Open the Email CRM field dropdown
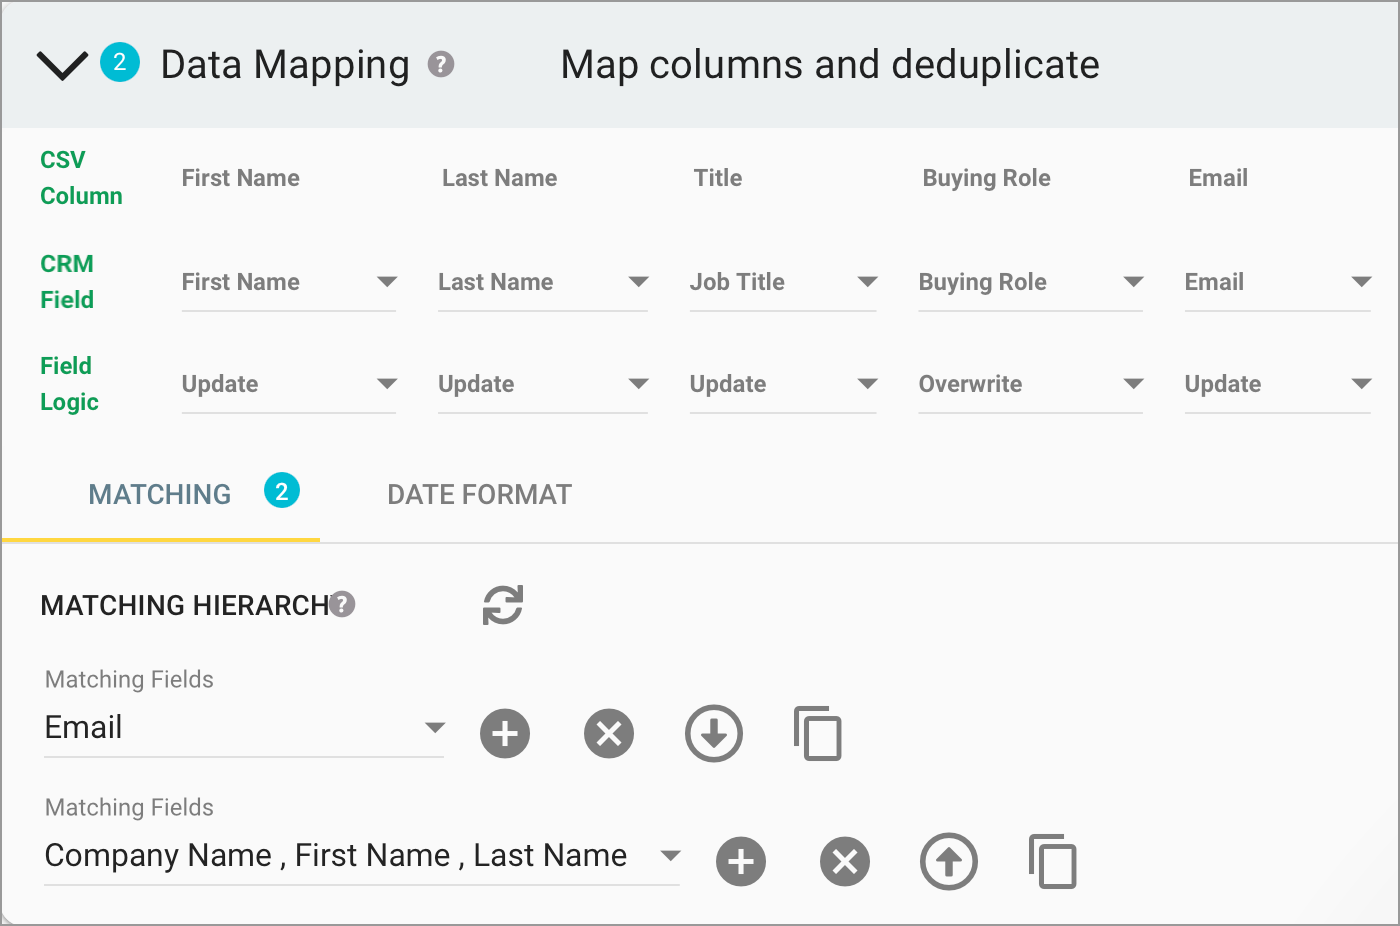 pos(1278,283)
